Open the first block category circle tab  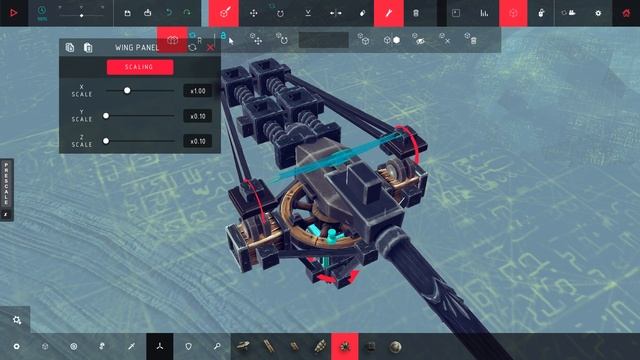pos(16,346)
